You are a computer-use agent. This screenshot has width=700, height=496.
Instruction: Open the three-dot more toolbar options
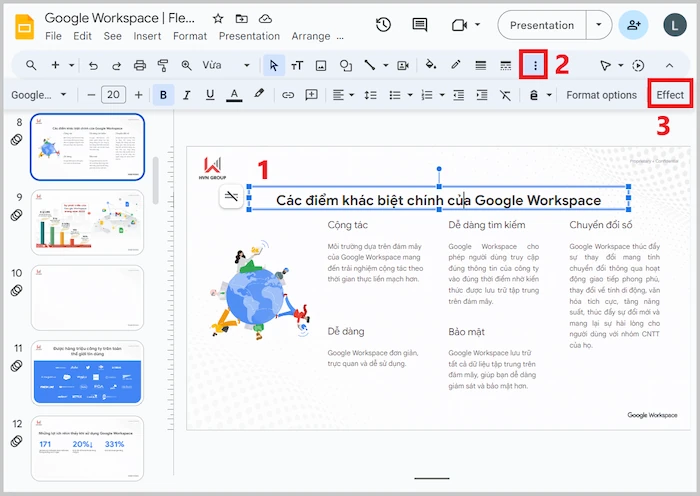coord(535,66)
